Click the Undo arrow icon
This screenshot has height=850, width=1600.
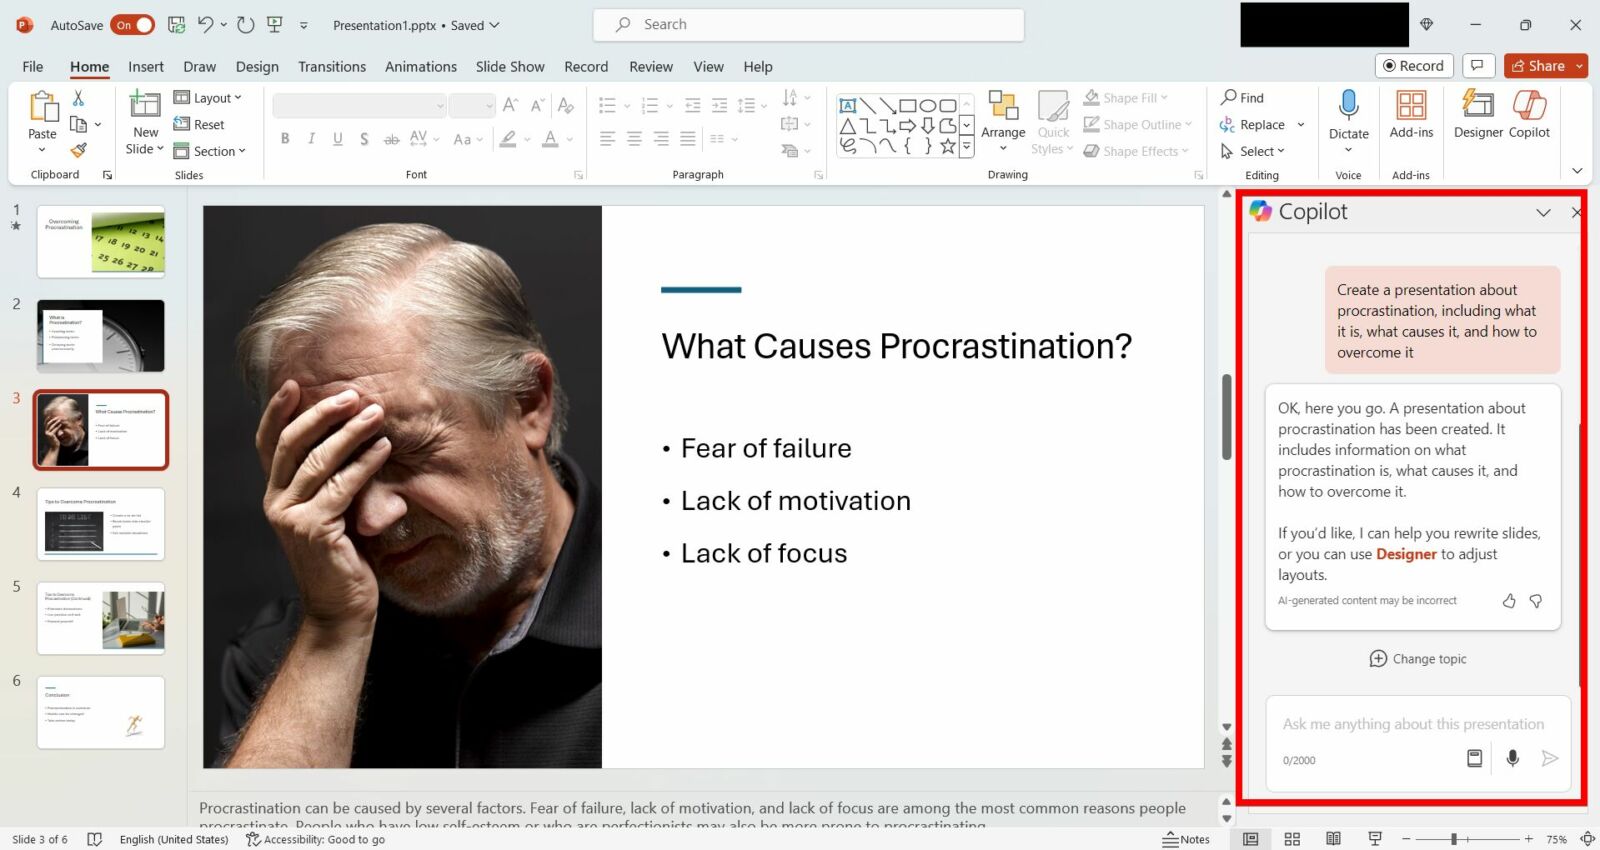[x=205, y=25]
